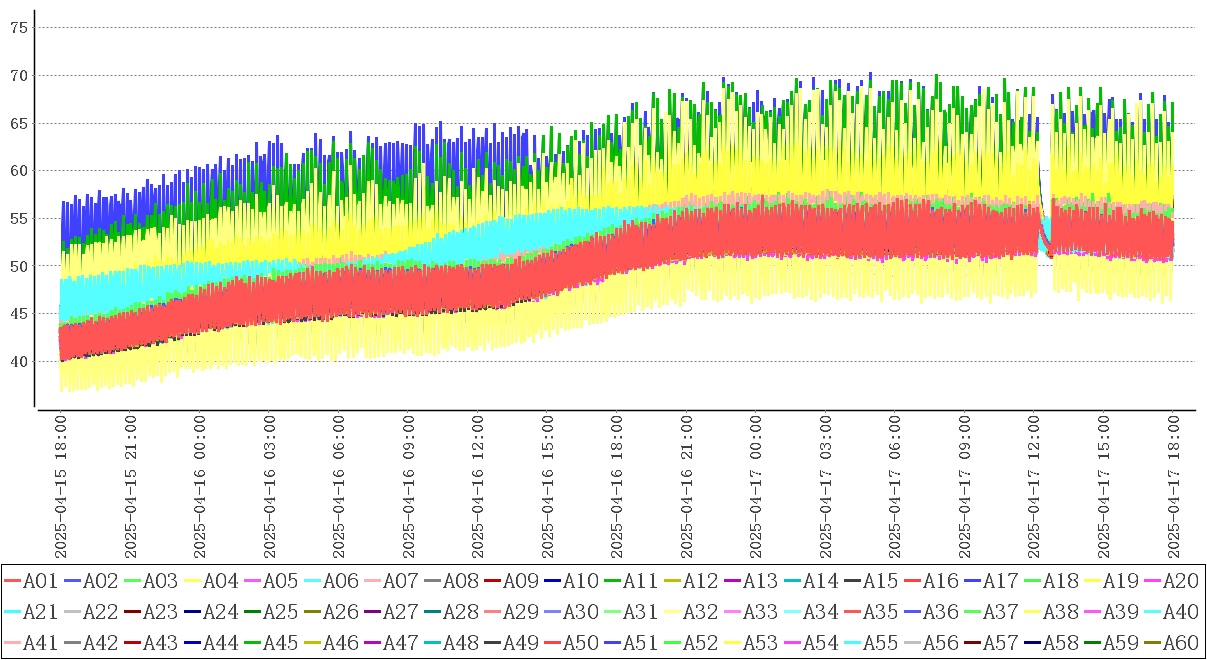This screenshot has height=660, width=1207.
Task: Click the 40 value on the y-axis
Action: pyautogui.click(x=18, y=361)
